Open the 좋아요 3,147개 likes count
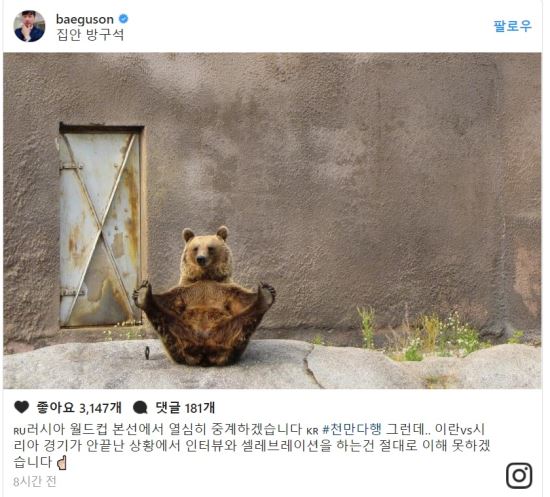The width and height of the screenshot is (550, 497). [79, 408]
